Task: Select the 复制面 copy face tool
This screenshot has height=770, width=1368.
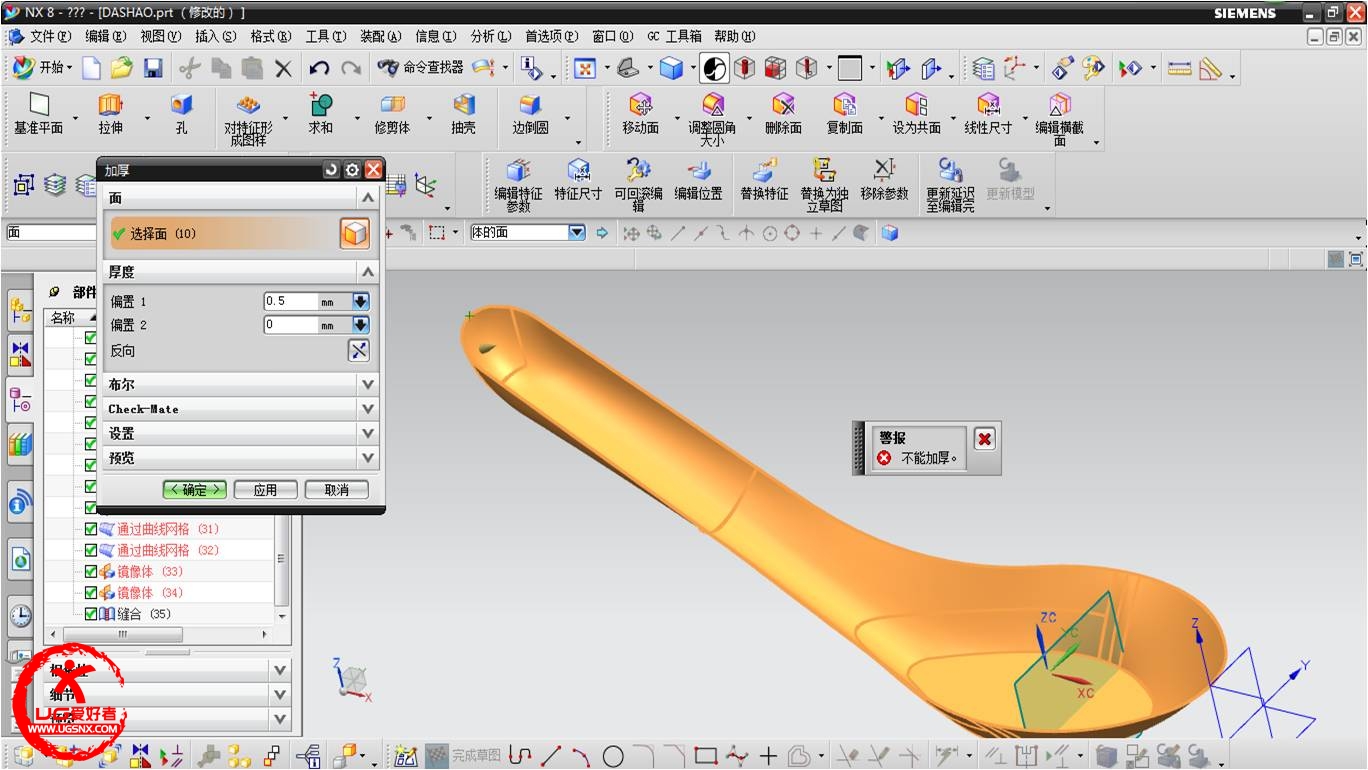Action: [x=845, y=114]
